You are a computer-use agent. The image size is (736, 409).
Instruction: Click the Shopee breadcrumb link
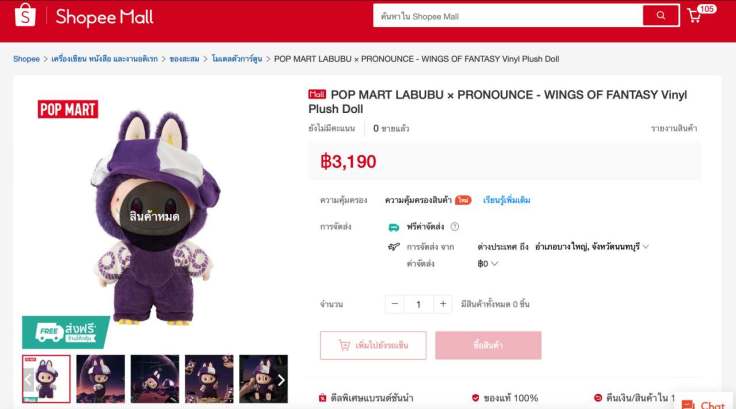(26, 59)
